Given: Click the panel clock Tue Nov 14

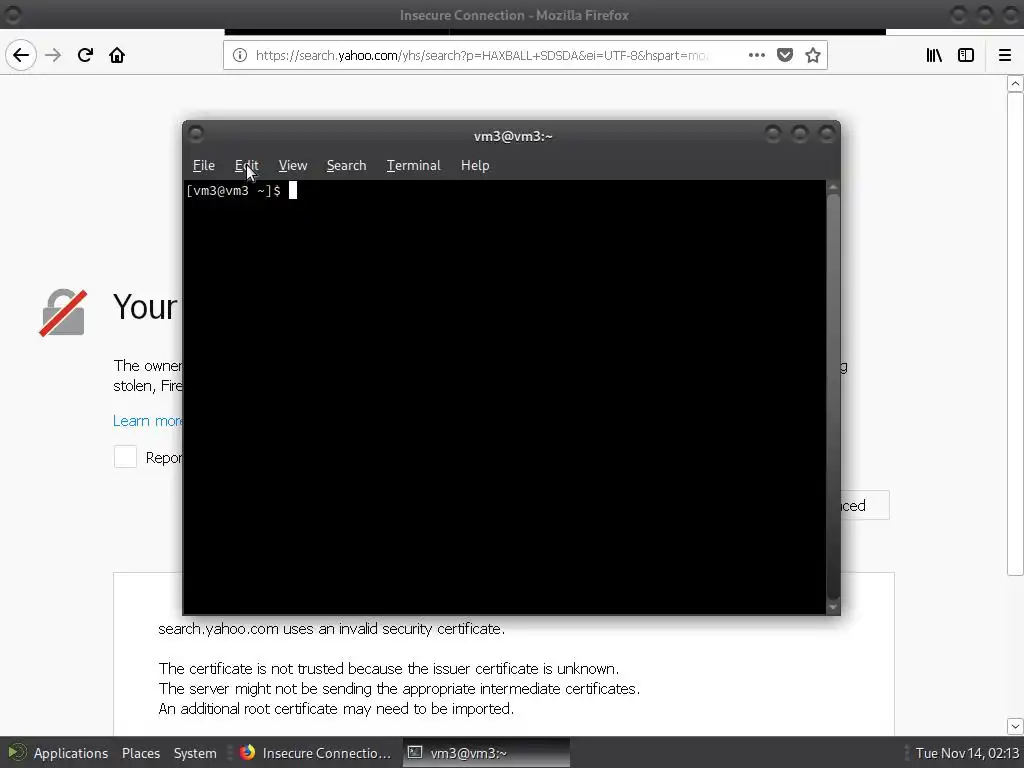Looking at the screenshot, I should [967, 753].
